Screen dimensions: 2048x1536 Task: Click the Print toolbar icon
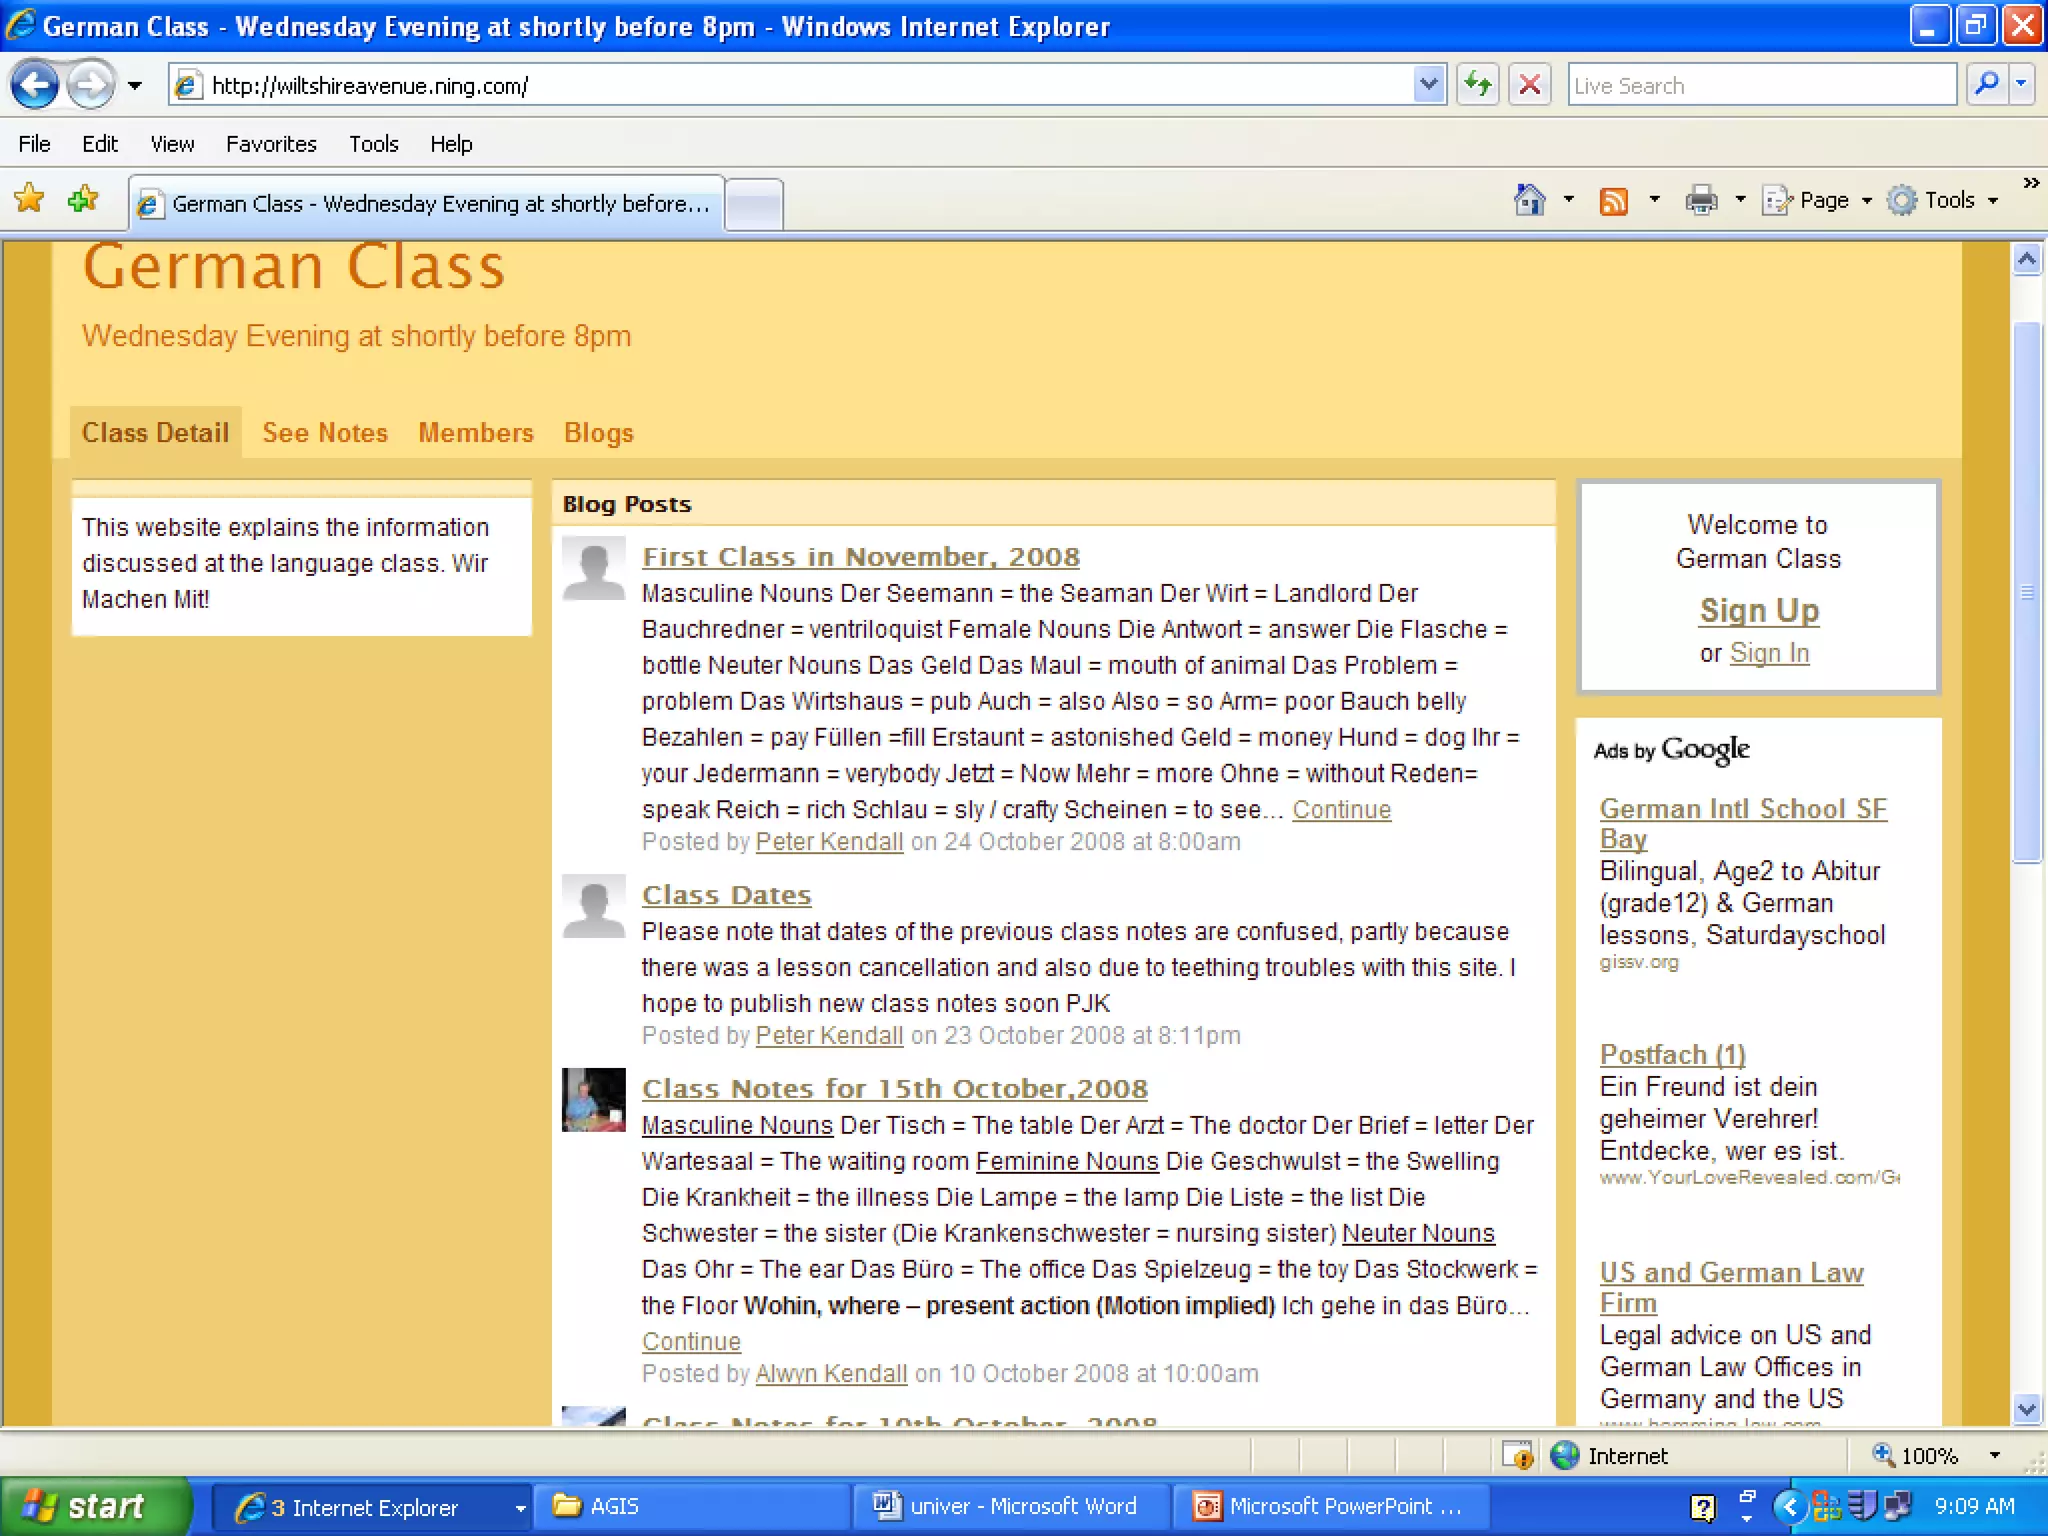point(1700,201)
